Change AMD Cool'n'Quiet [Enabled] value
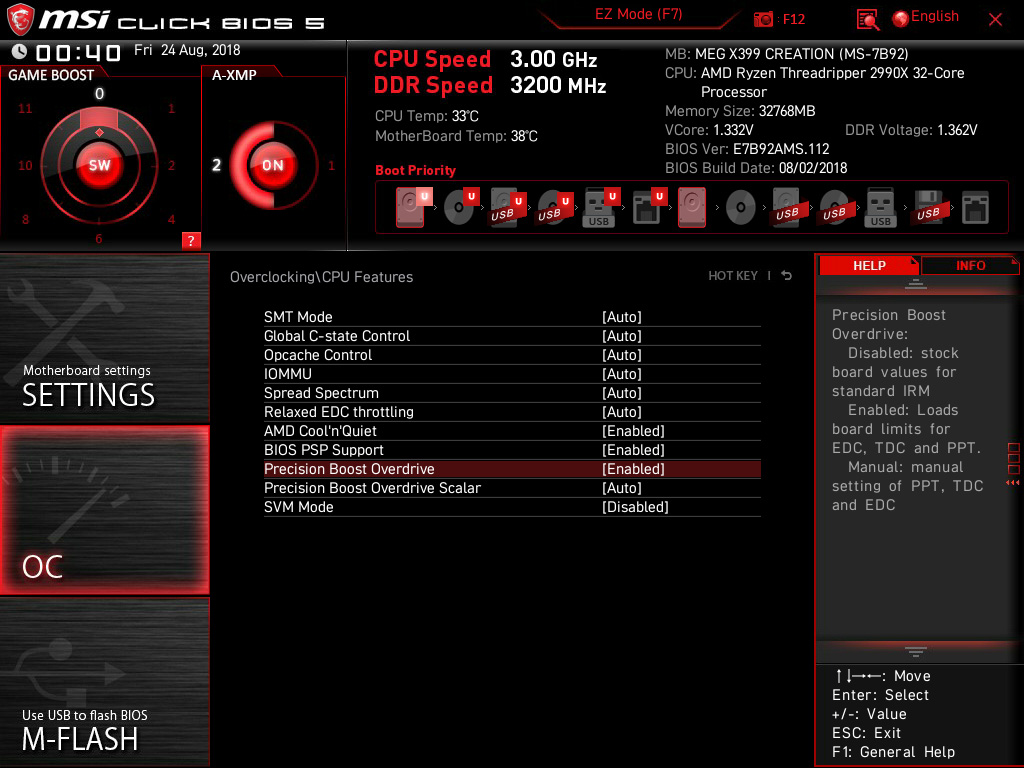This screenshot has height=768, width=1024. point(633,431)
